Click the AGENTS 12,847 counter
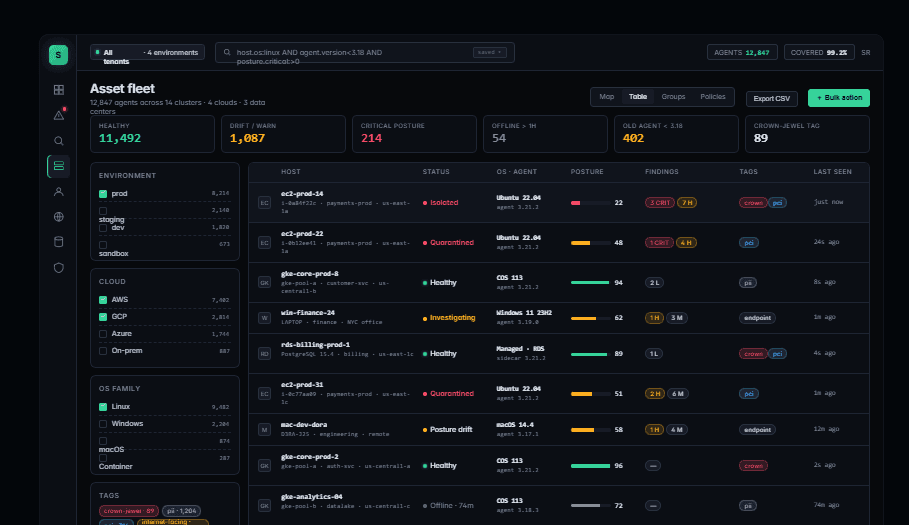Viewport: 909px width, 525px height. [742, 53]
